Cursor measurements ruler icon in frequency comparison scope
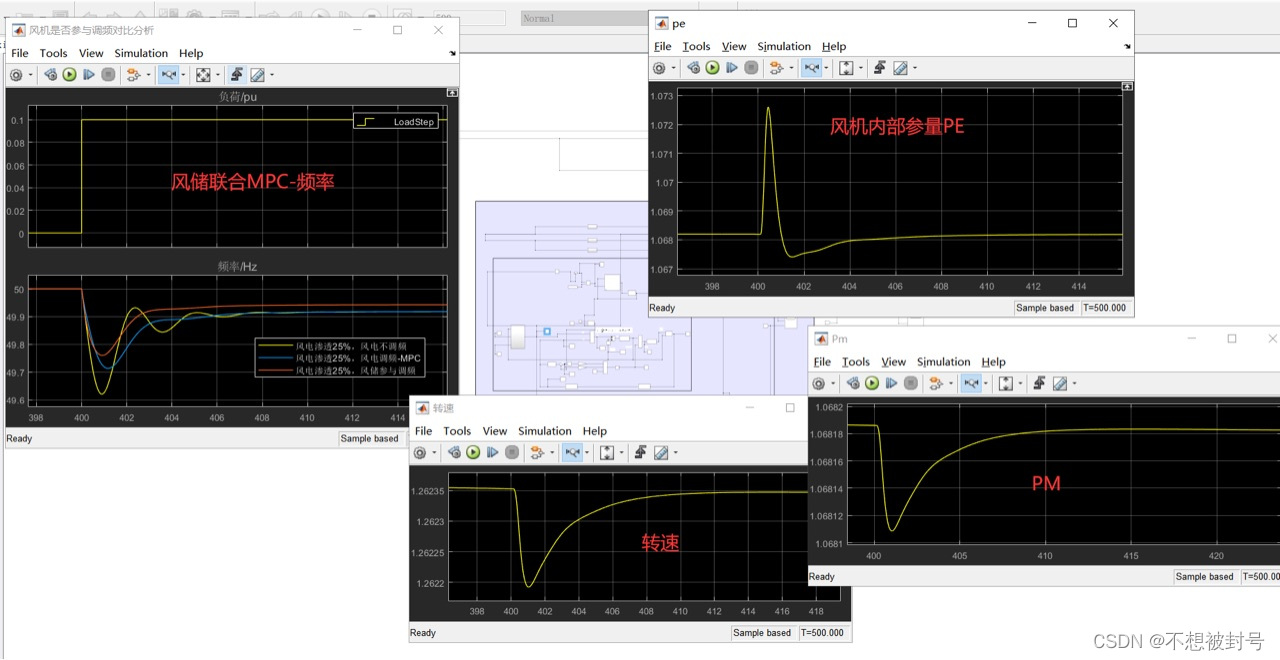Screen dimensions: 1280x660 pyautogui.click(x=257, y=75)
